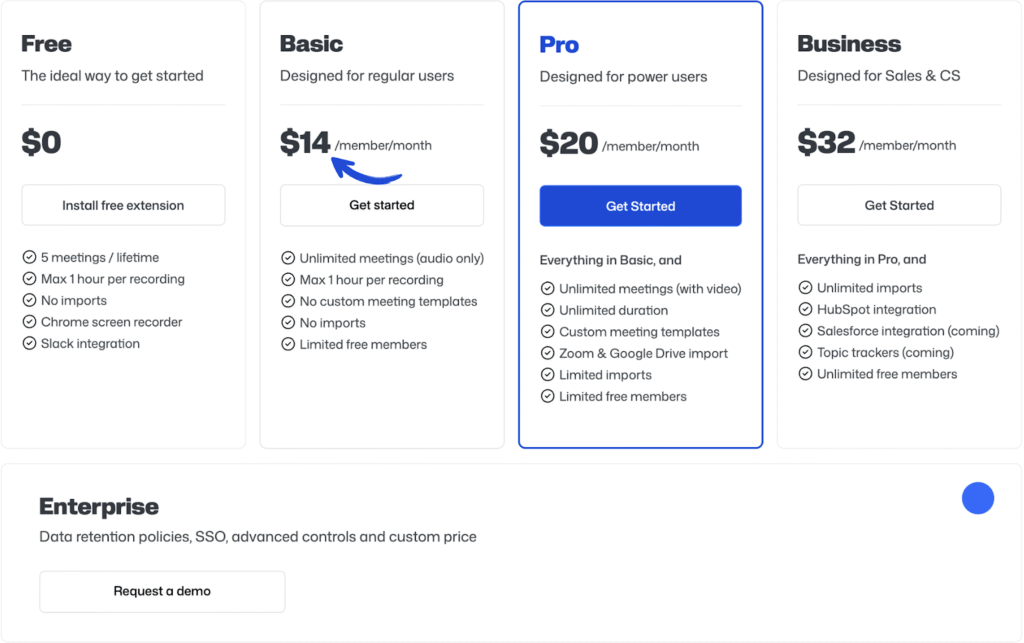
Task: Click the Request a demo button
Action: 161,591
